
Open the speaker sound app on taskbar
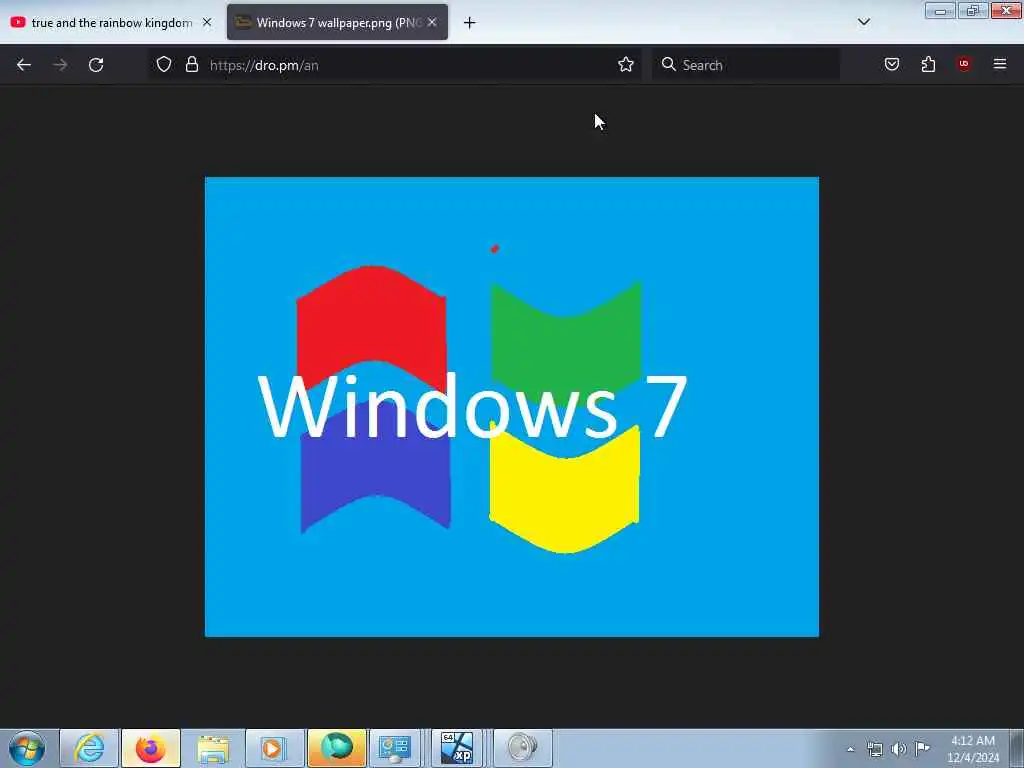pyautogui.click(x=523, y=748)
